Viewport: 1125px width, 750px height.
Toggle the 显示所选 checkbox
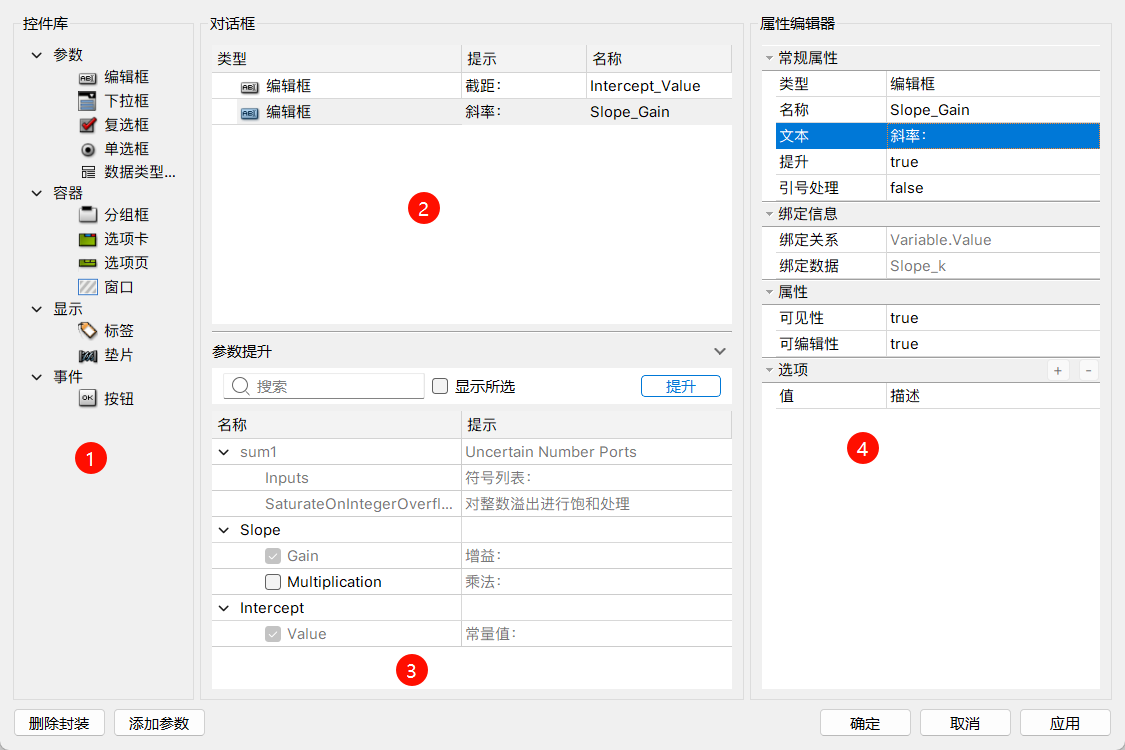[439, 386]
